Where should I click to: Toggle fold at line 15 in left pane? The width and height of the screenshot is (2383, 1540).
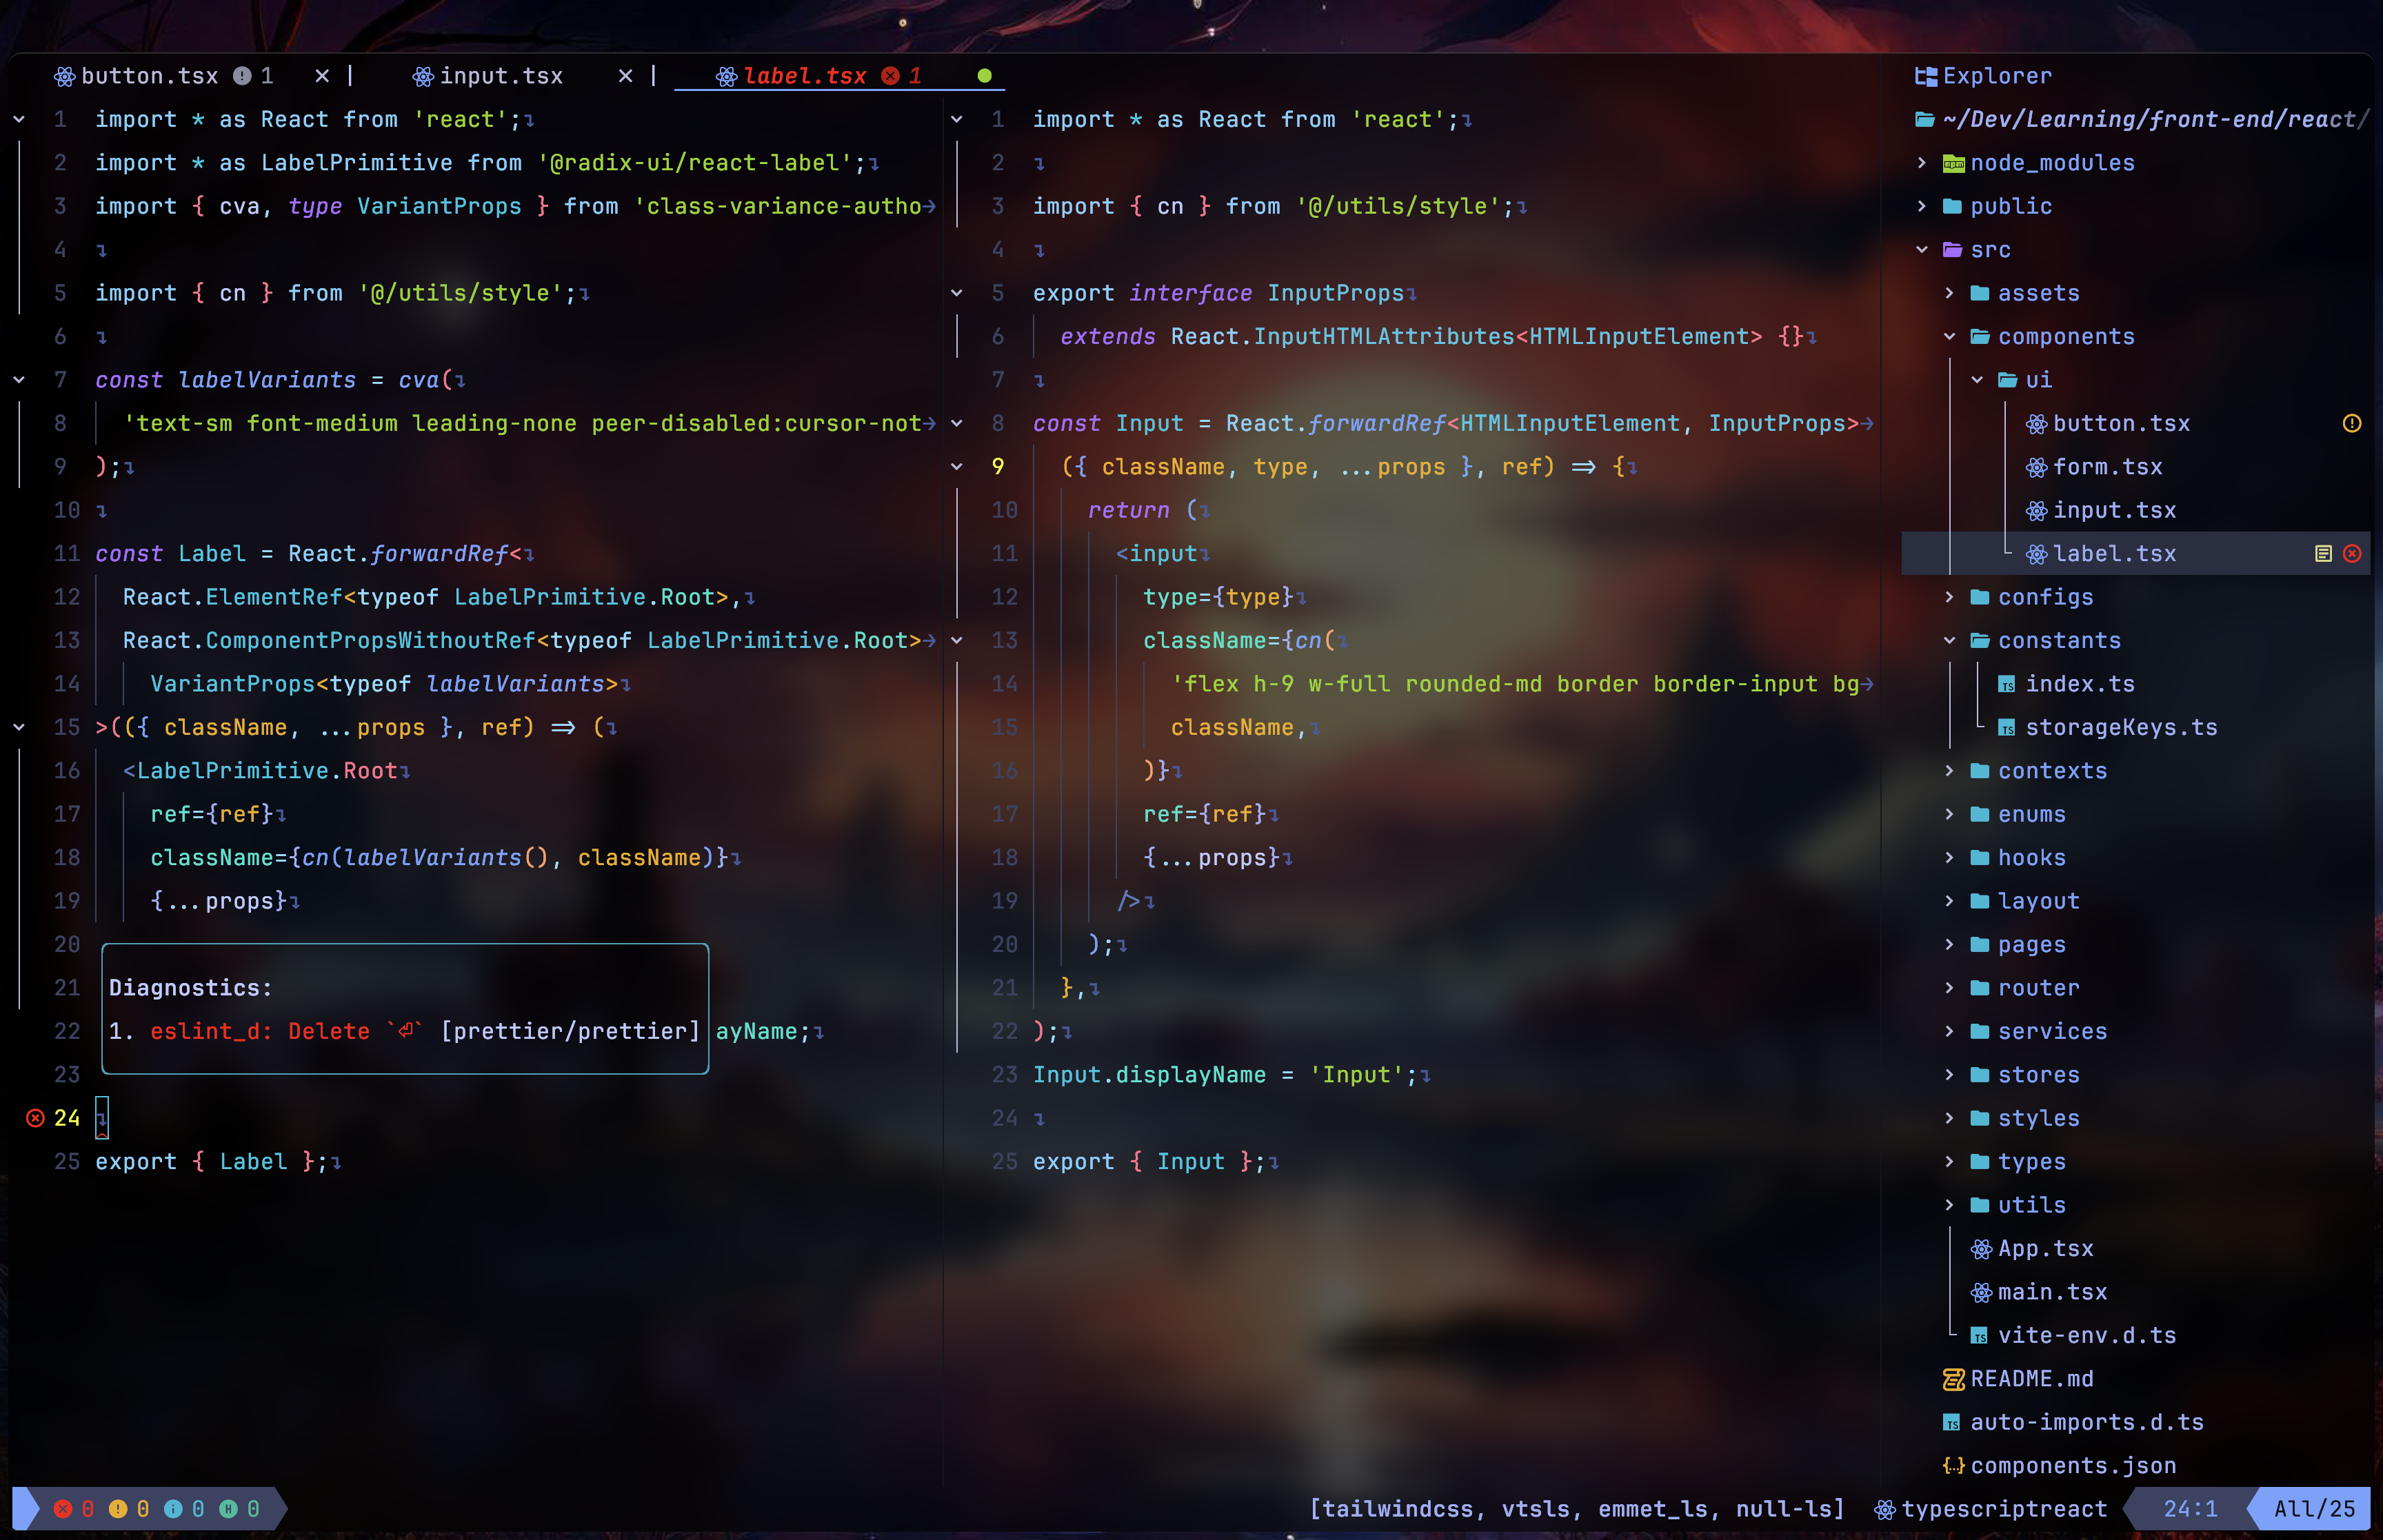pyautogui.click(x=19, y=728)
